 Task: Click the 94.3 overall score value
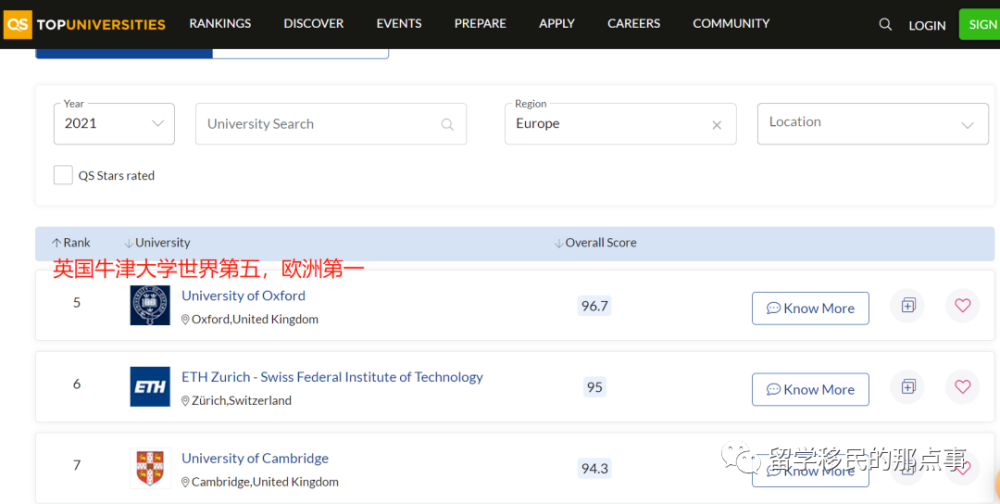tap(594, 468)
